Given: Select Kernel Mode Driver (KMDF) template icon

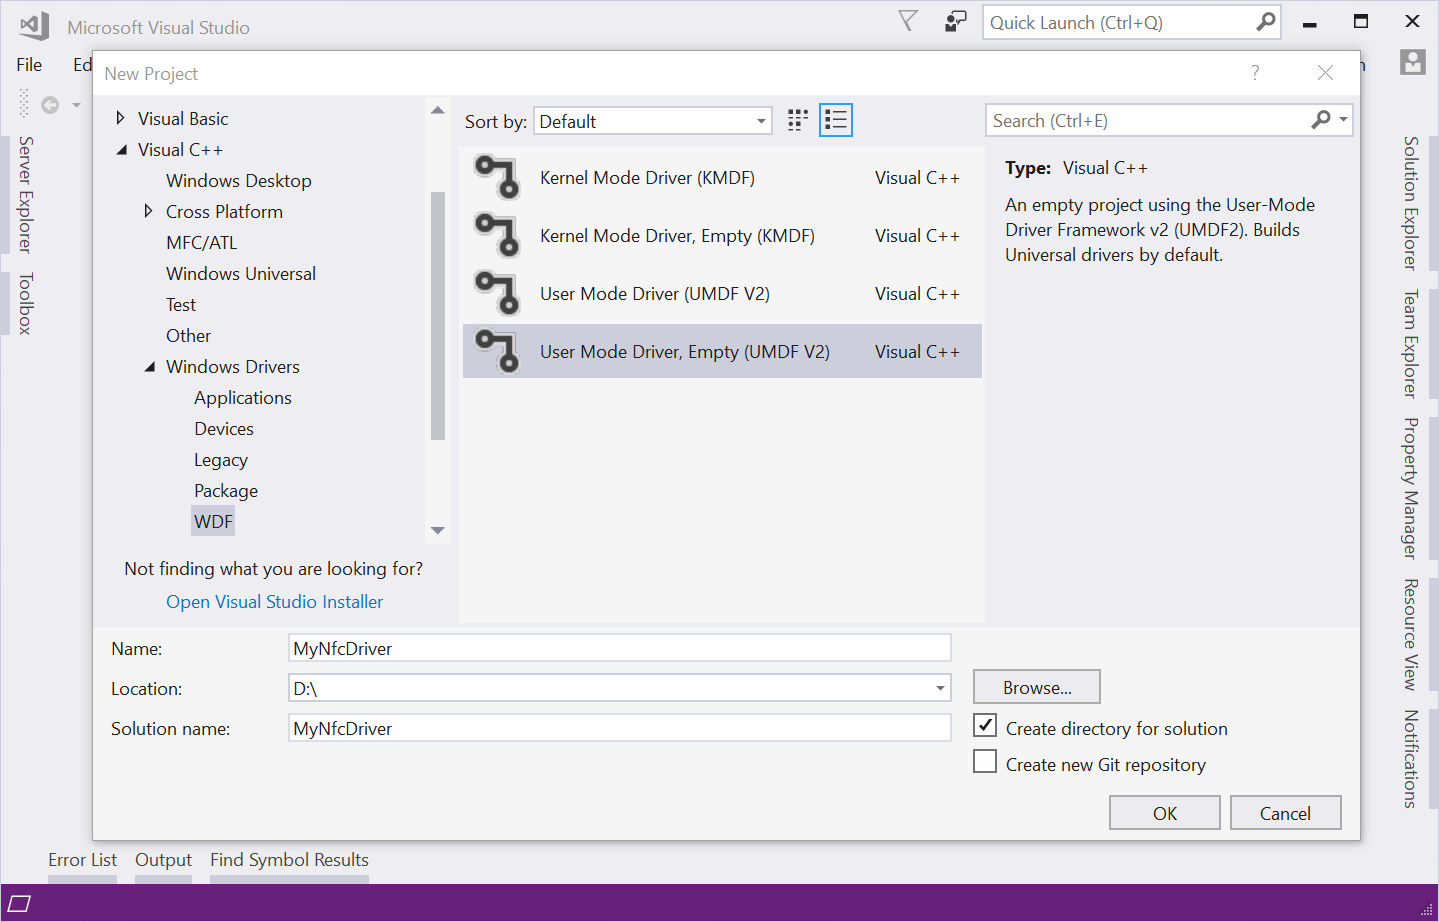Looking at the screenshot, I should tap(498, 177).
